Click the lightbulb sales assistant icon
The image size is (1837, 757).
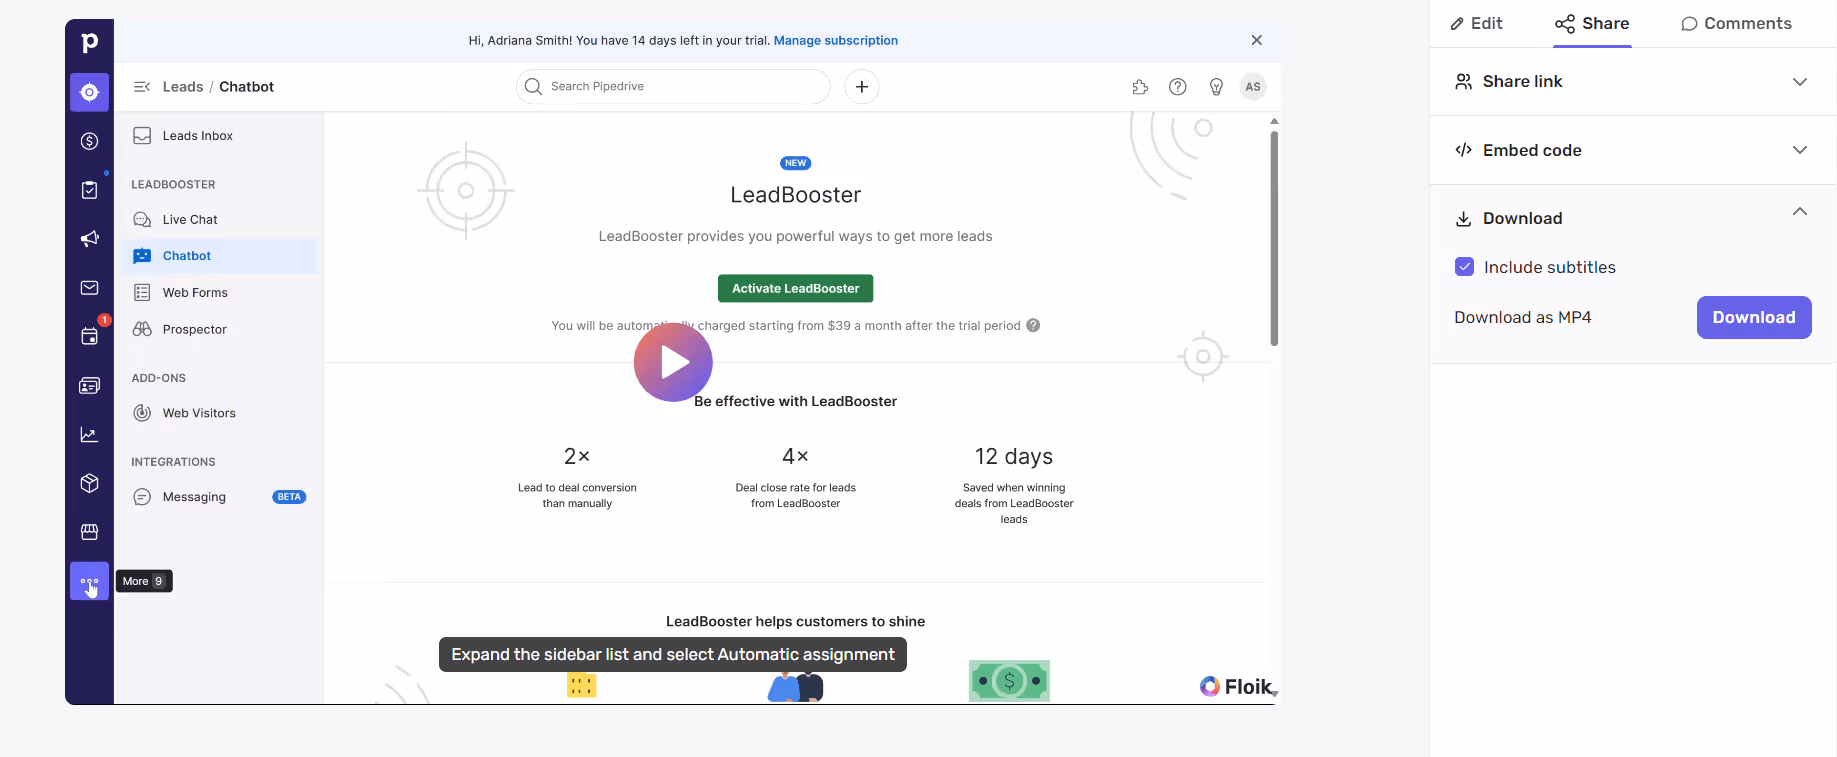(1216, 87)
